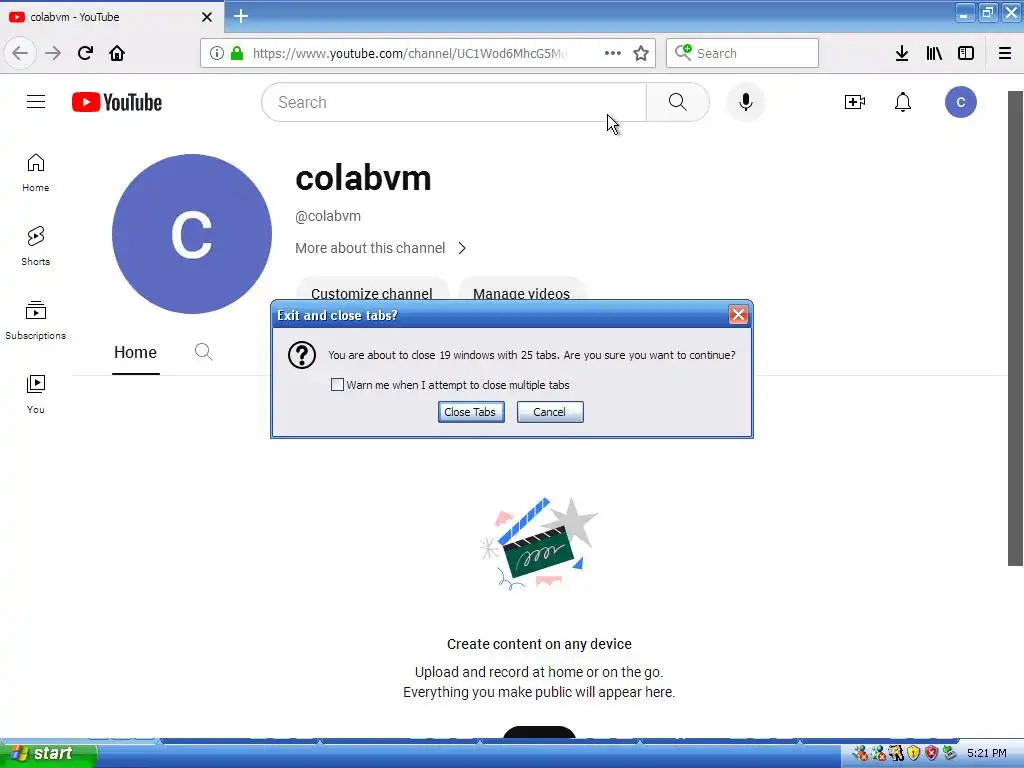Reload the current page
Image resolution: width=1024 pixels, height=768 pixels.
85,53
